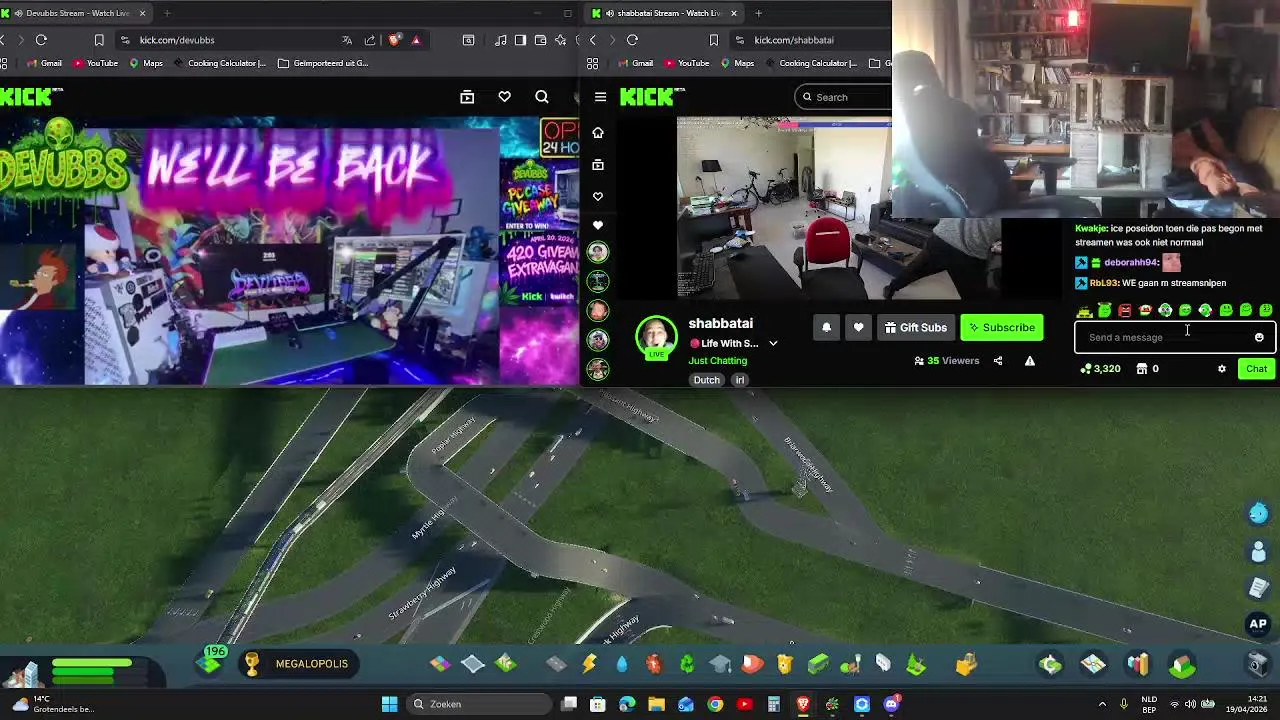Open the filled heart icon in shabbatai sidebar
1280x720 pixels.
coord(598,225)
